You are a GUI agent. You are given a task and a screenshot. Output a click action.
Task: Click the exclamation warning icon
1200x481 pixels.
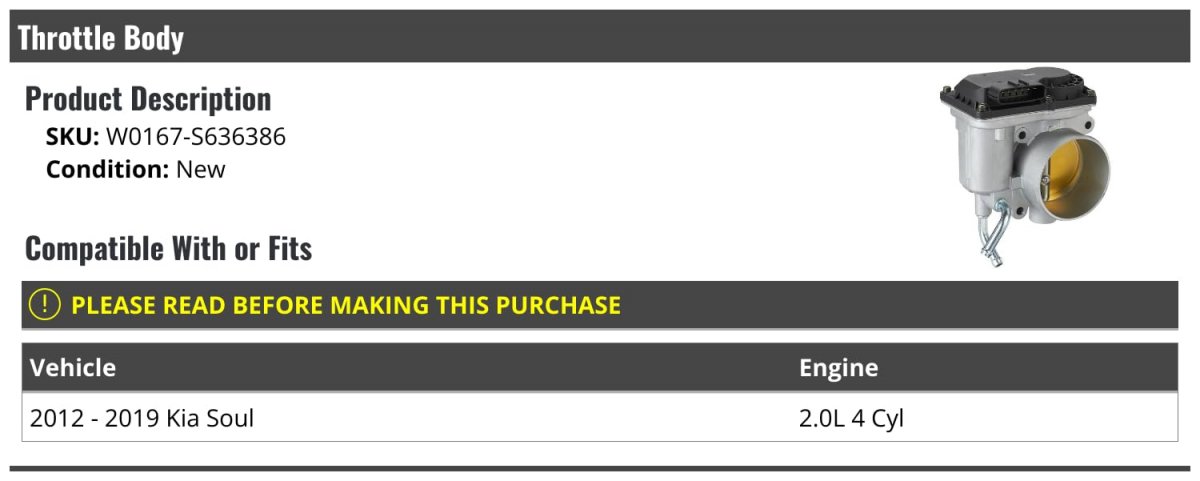(44, 305)
